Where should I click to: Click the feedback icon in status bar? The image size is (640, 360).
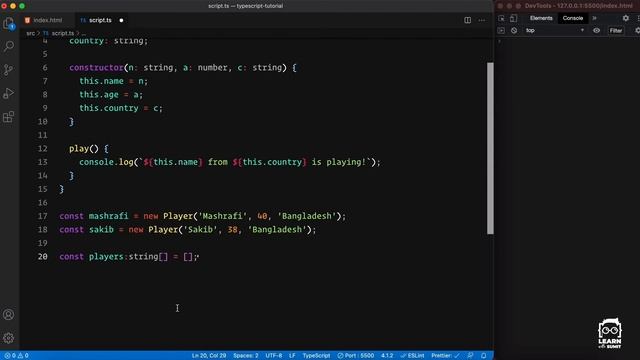click(471, 356)
